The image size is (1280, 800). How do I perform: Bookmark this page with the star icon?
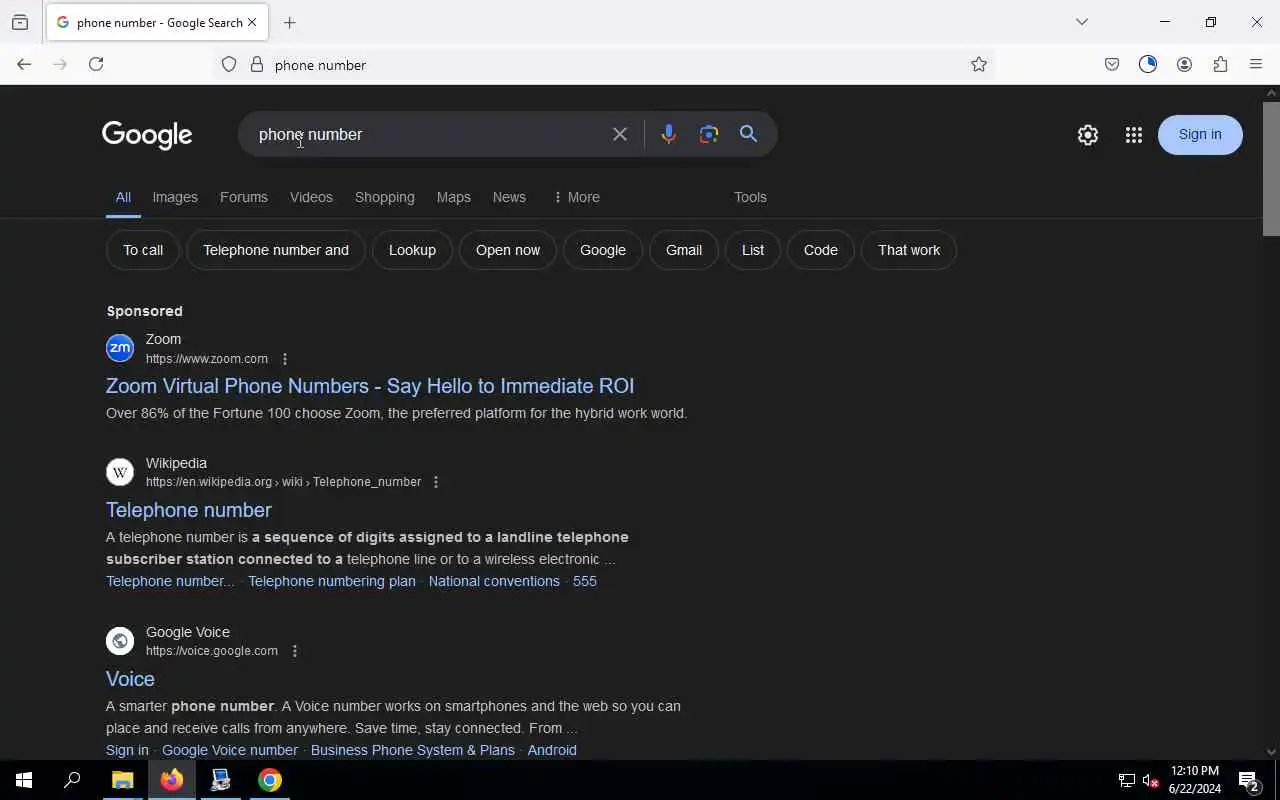[979, 65]
